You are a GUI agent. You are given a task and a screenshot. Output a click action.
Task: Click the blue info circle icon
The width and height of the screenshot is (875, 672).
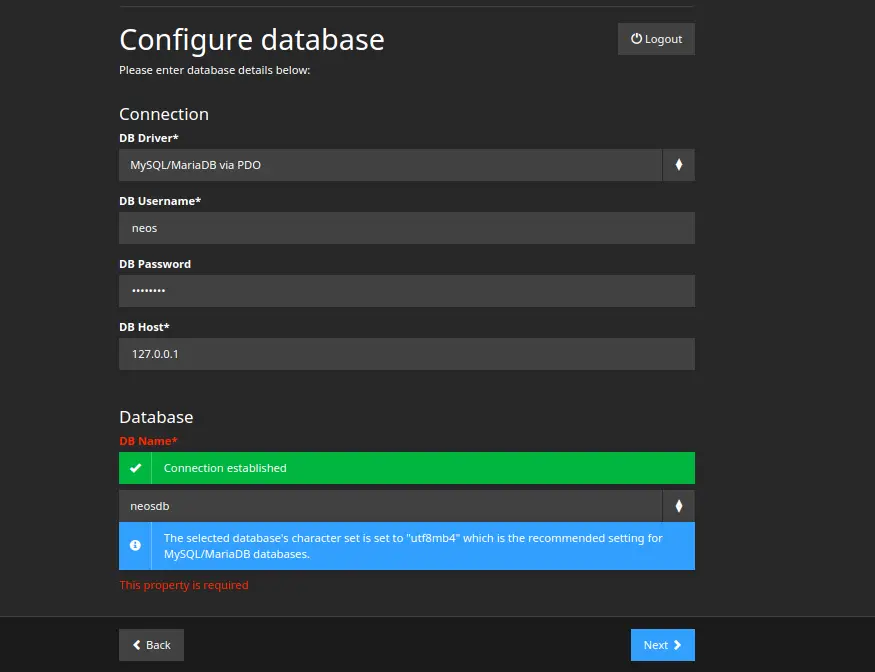tap(135, 546)
